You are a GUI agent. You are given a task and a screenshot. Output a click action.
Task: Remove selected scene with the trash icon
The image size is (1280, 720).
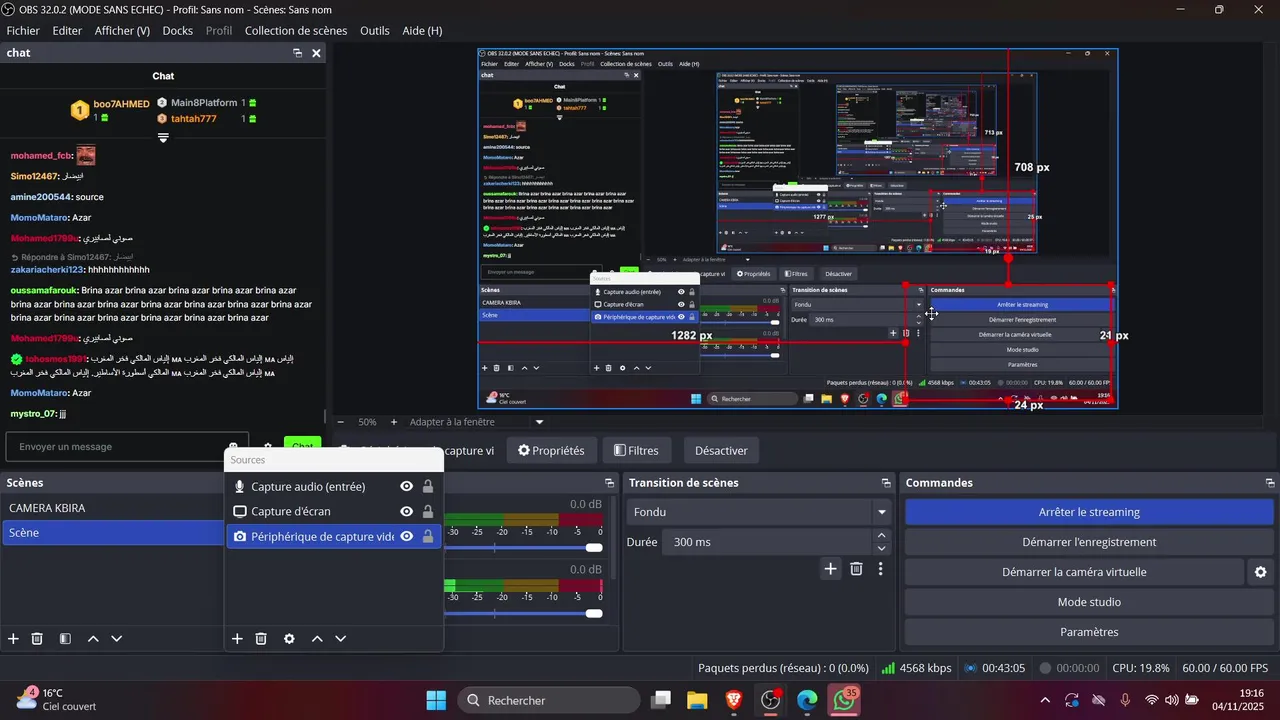click(37, 639)
